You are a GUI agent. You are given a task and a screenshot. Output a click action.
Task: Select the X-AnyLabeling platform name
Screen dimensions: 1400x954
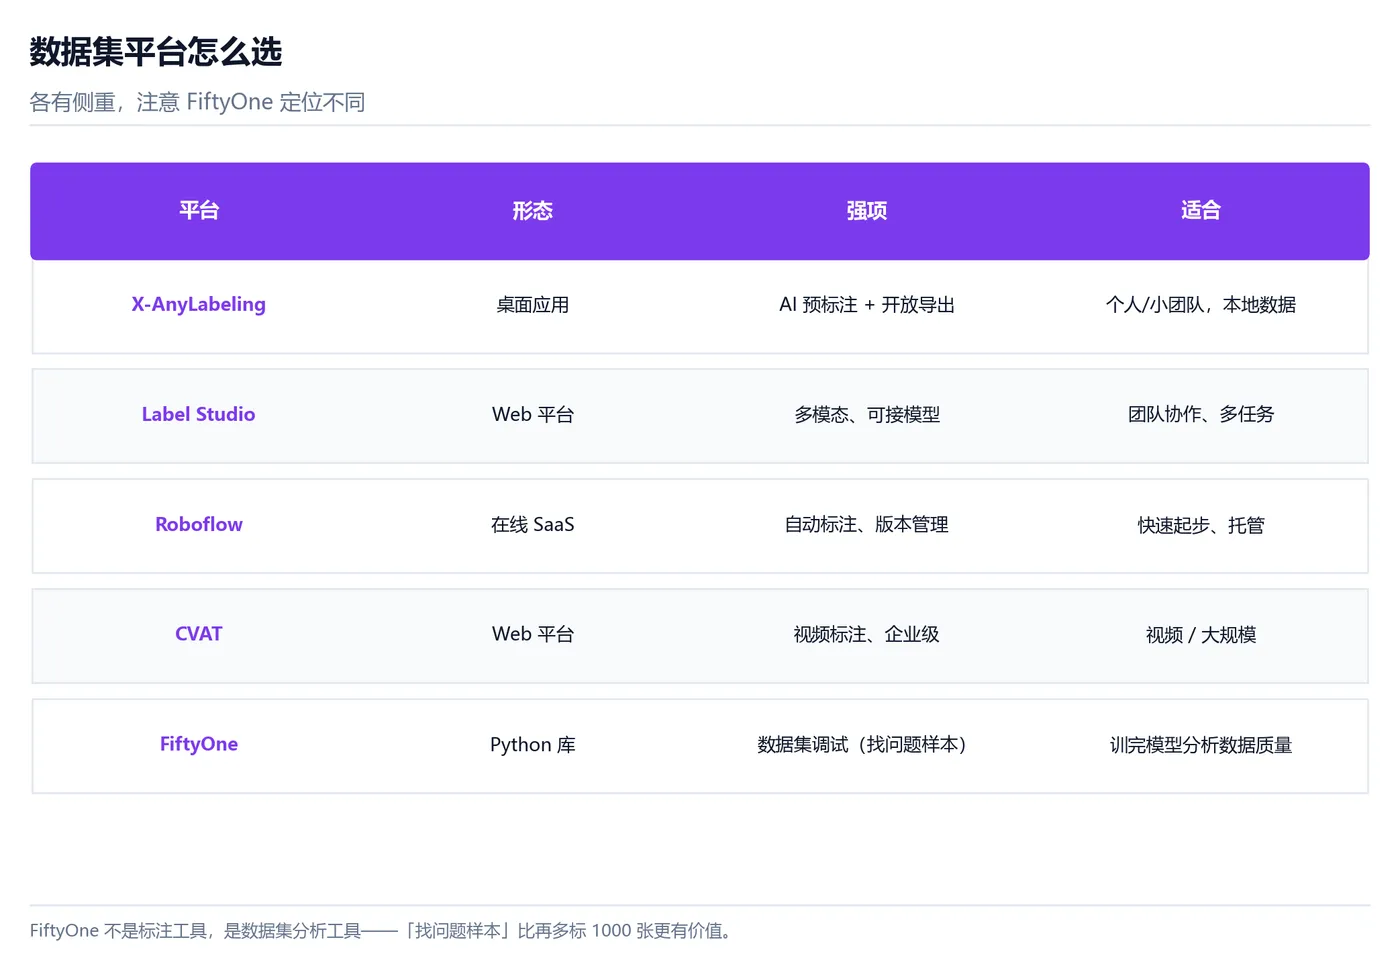(x=199, y=304)
